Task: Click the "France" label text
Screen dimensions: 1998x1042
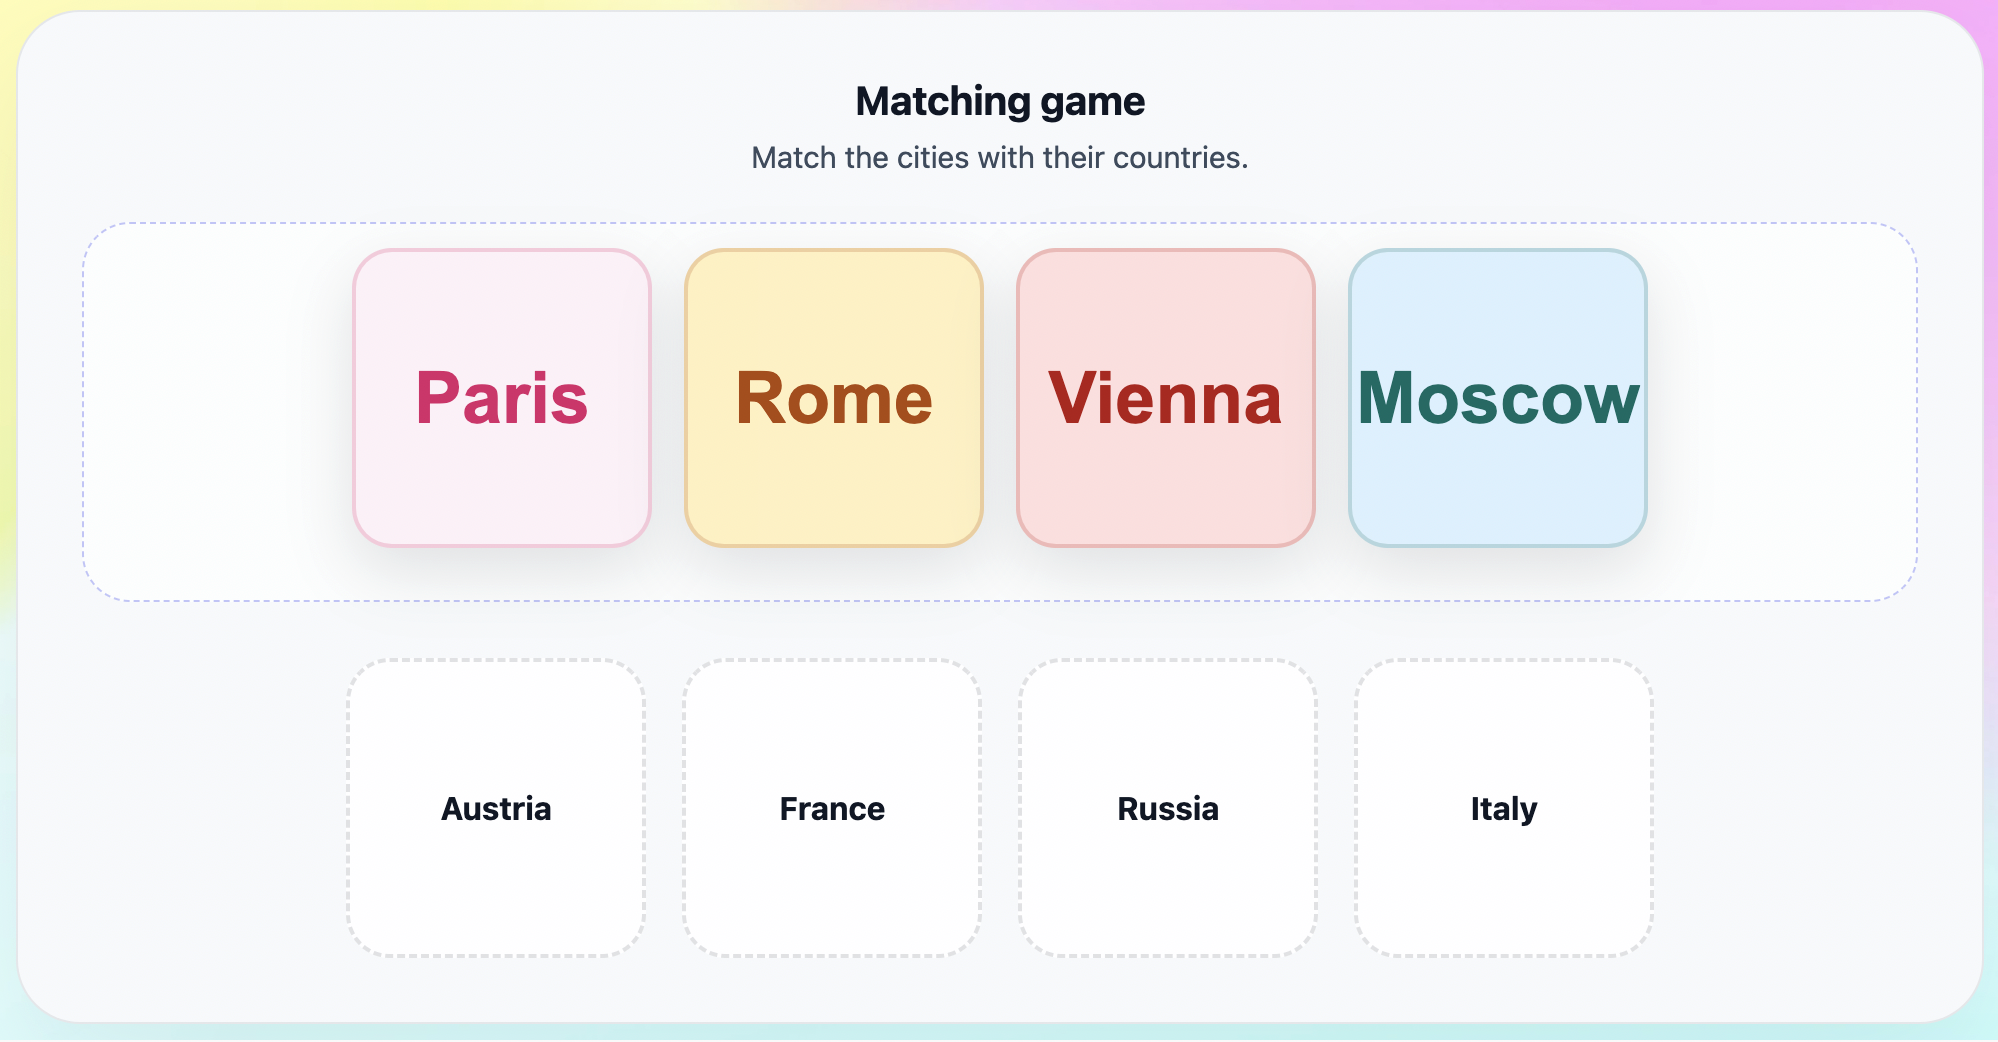Action: pyautogui.click(x=832, y=808)
